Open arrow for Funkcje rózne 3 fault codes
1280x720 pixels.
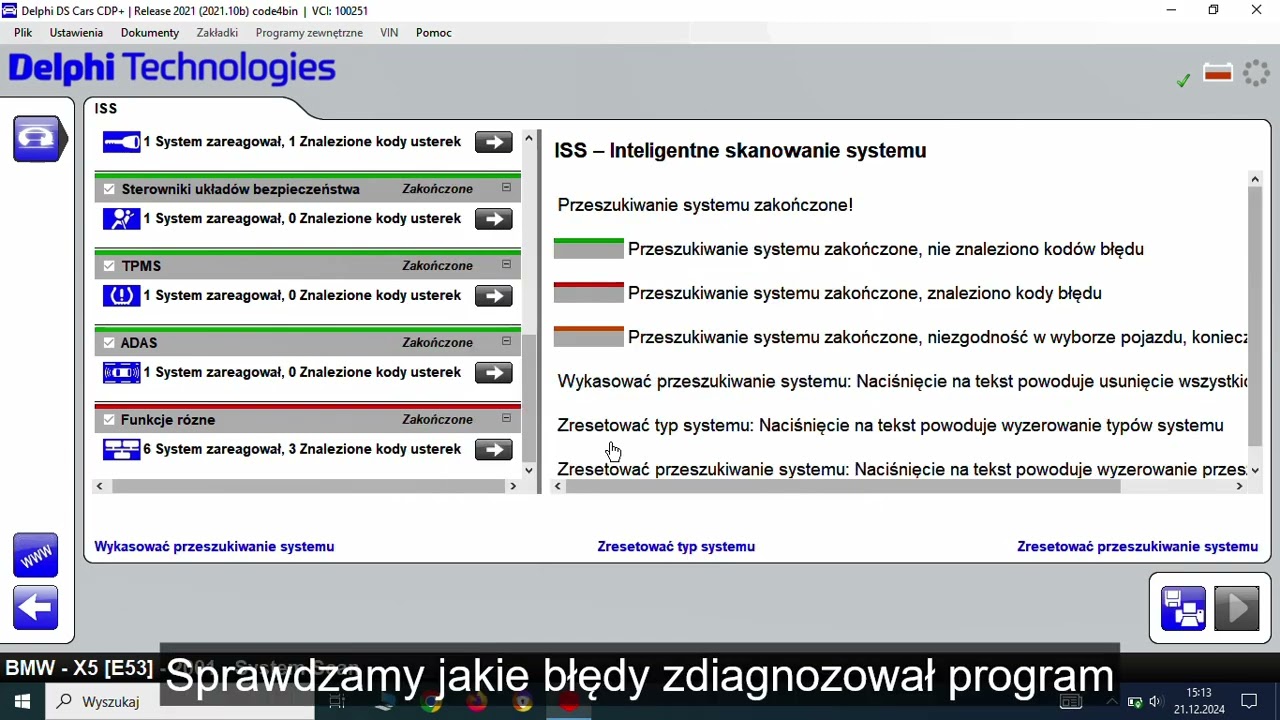point(493,450)
